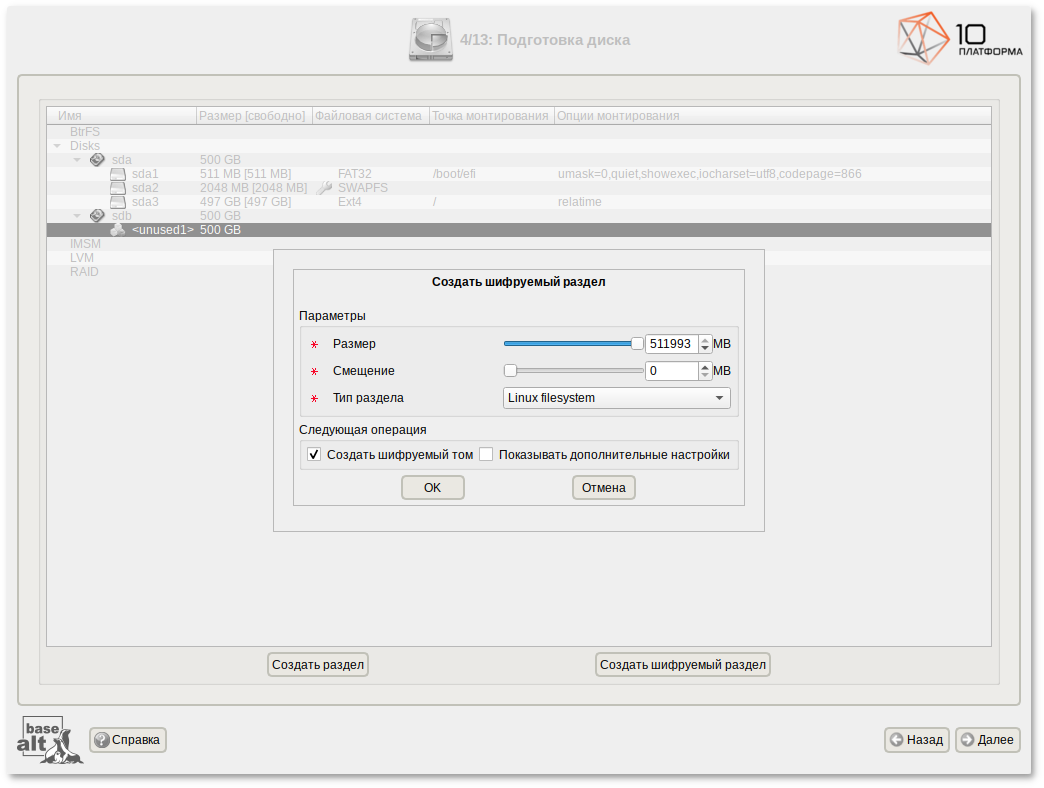Click the 'Опции монтирования' column header
The image size is (1044, 788).
click(772, 116)
